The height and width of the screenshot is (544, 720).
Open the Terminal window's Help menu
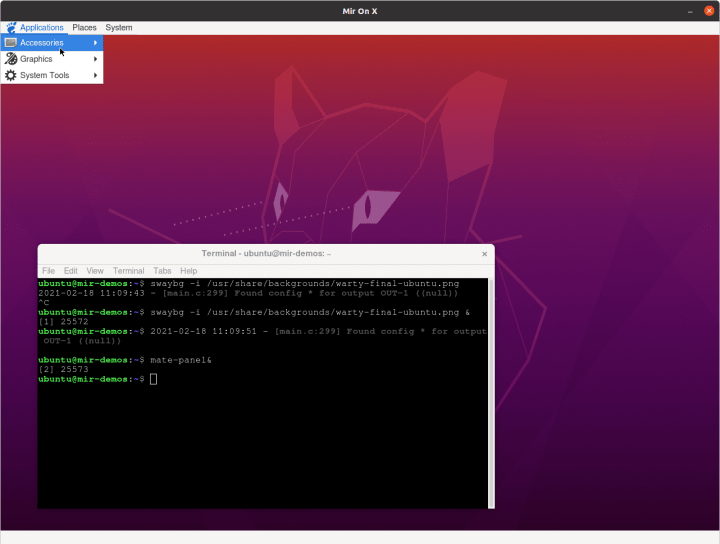(x=188, y=271)
